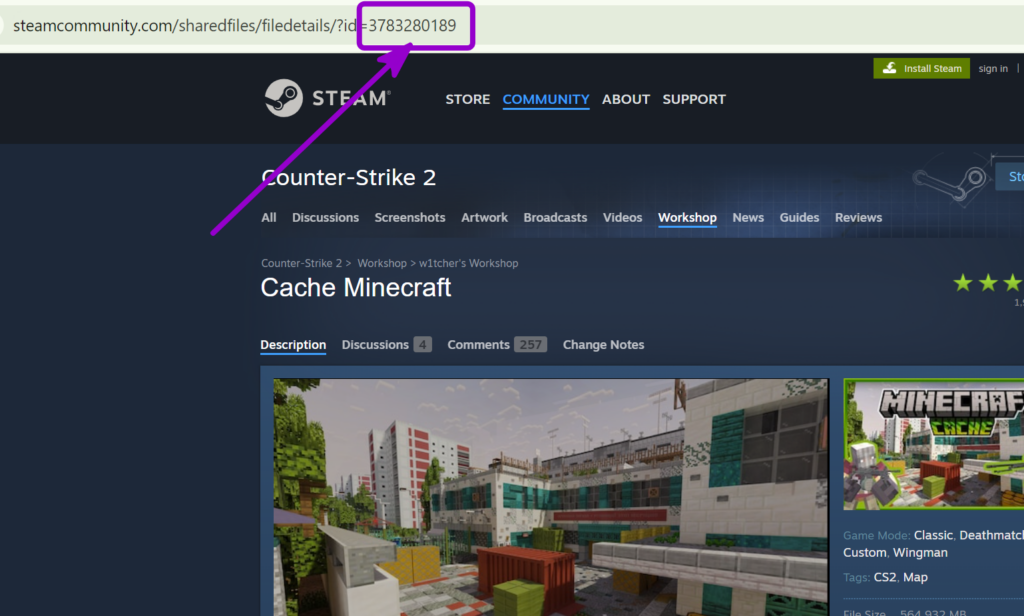The image size is (1024, 616).
Task: Open the SUPPORT menu item
Action: point(694,99)
